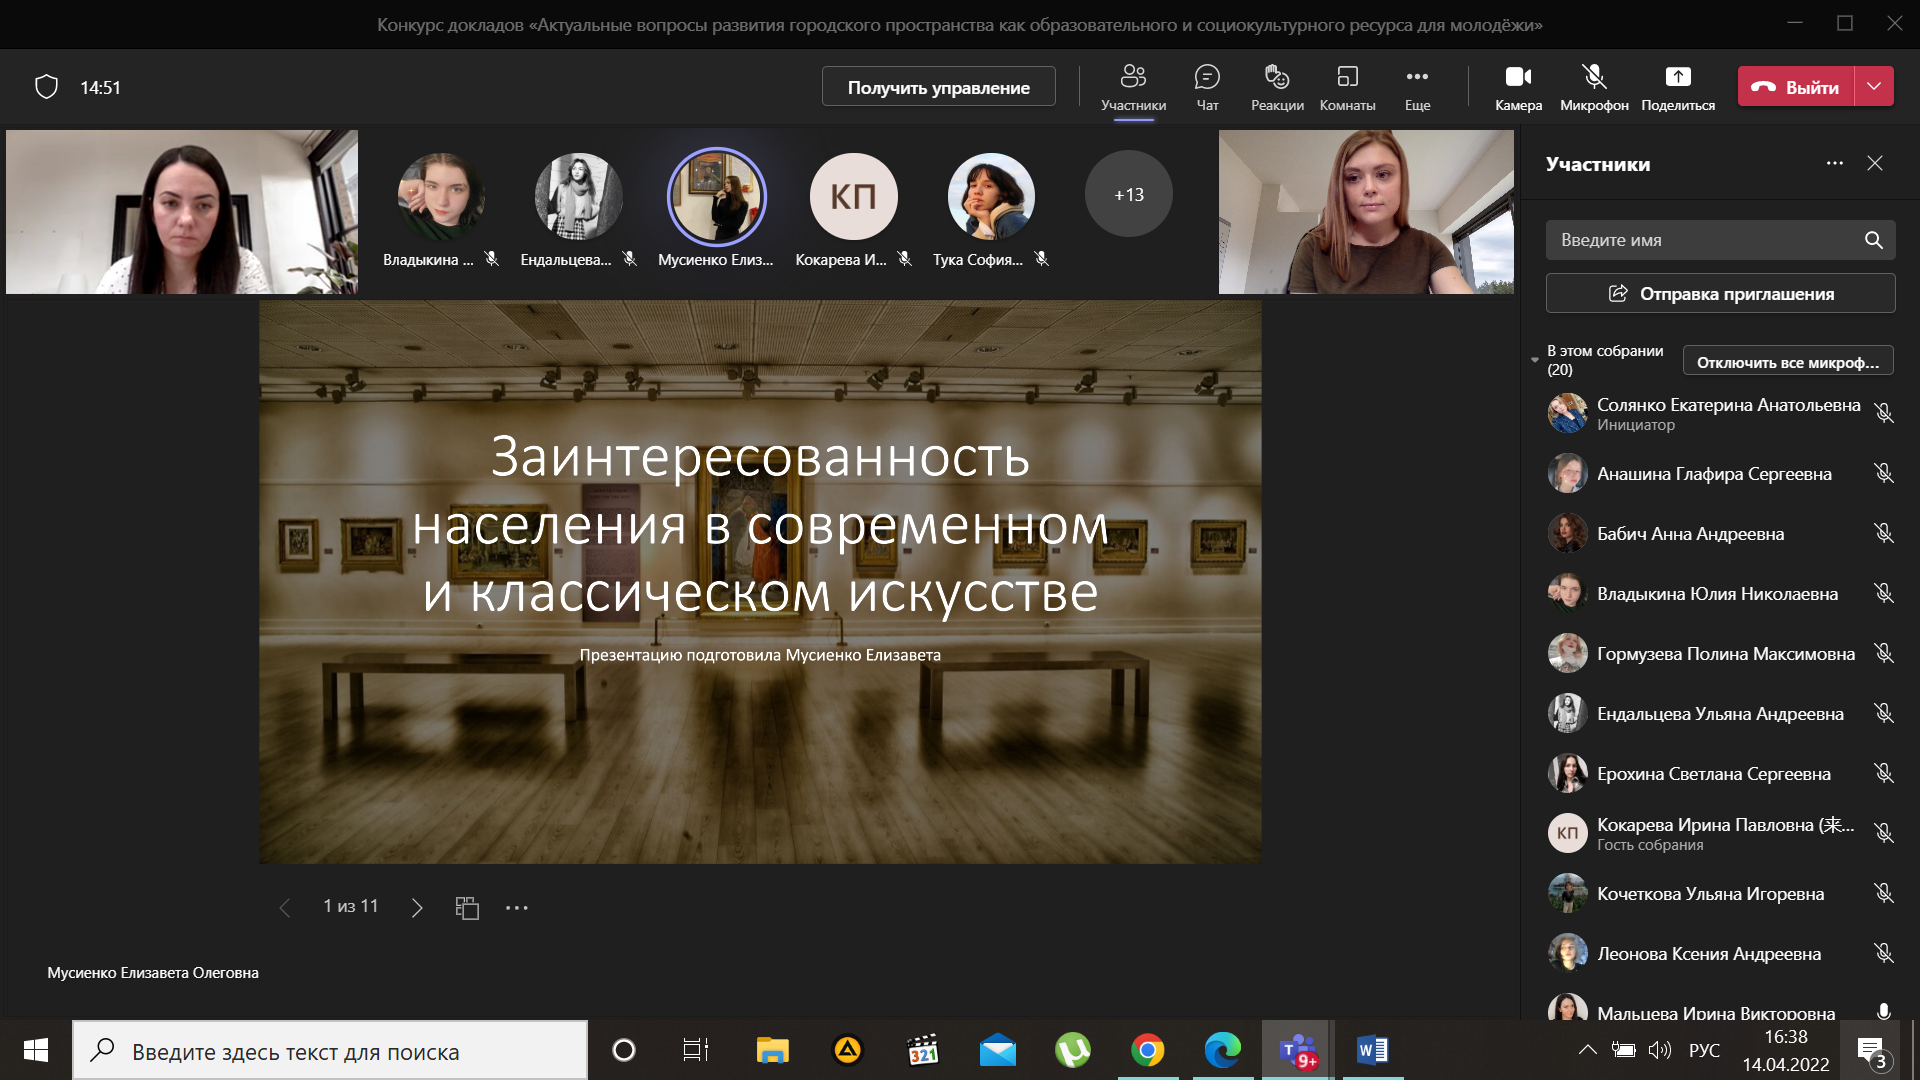Click the pop-out slide view icon
This screenshot has width=1920, height=1080.
pos(467,907)
